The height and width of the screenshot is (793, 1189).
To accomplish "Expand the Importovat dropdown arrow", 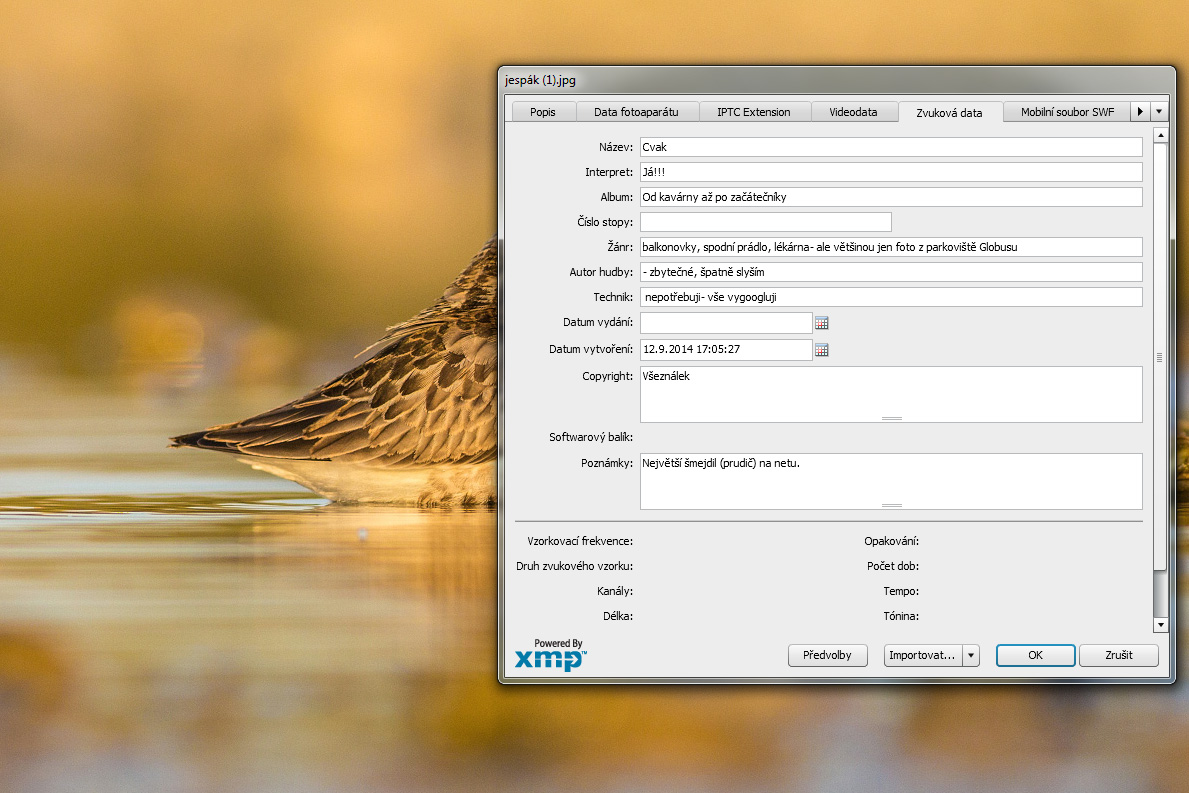I will click(970, 656).
